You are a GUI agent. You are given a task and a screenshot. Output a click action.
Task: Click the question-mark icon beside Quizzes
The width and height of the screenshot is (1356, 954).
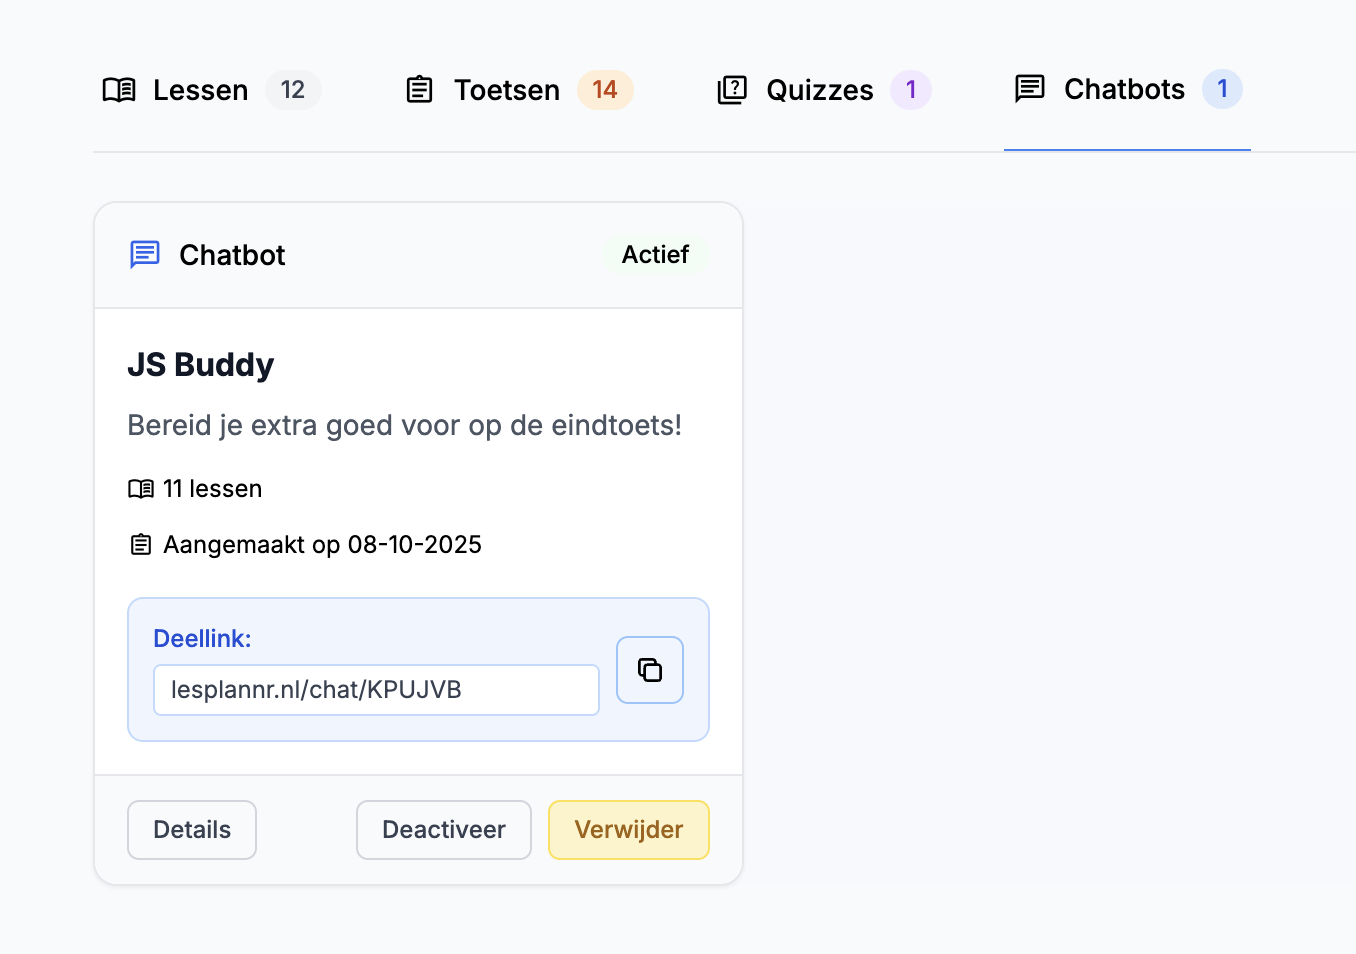[732, 90]
